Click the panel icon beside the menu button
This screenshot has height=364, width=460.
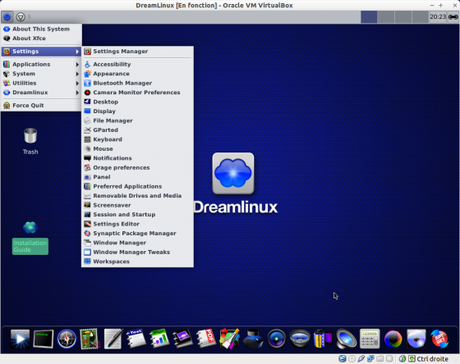click(x=21, y=17)
